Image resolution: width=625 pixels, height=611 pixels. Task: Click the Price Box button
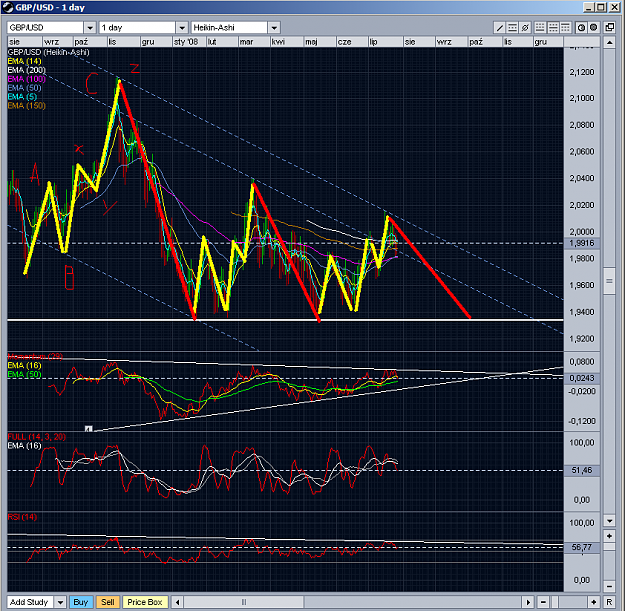click(145, 602)
